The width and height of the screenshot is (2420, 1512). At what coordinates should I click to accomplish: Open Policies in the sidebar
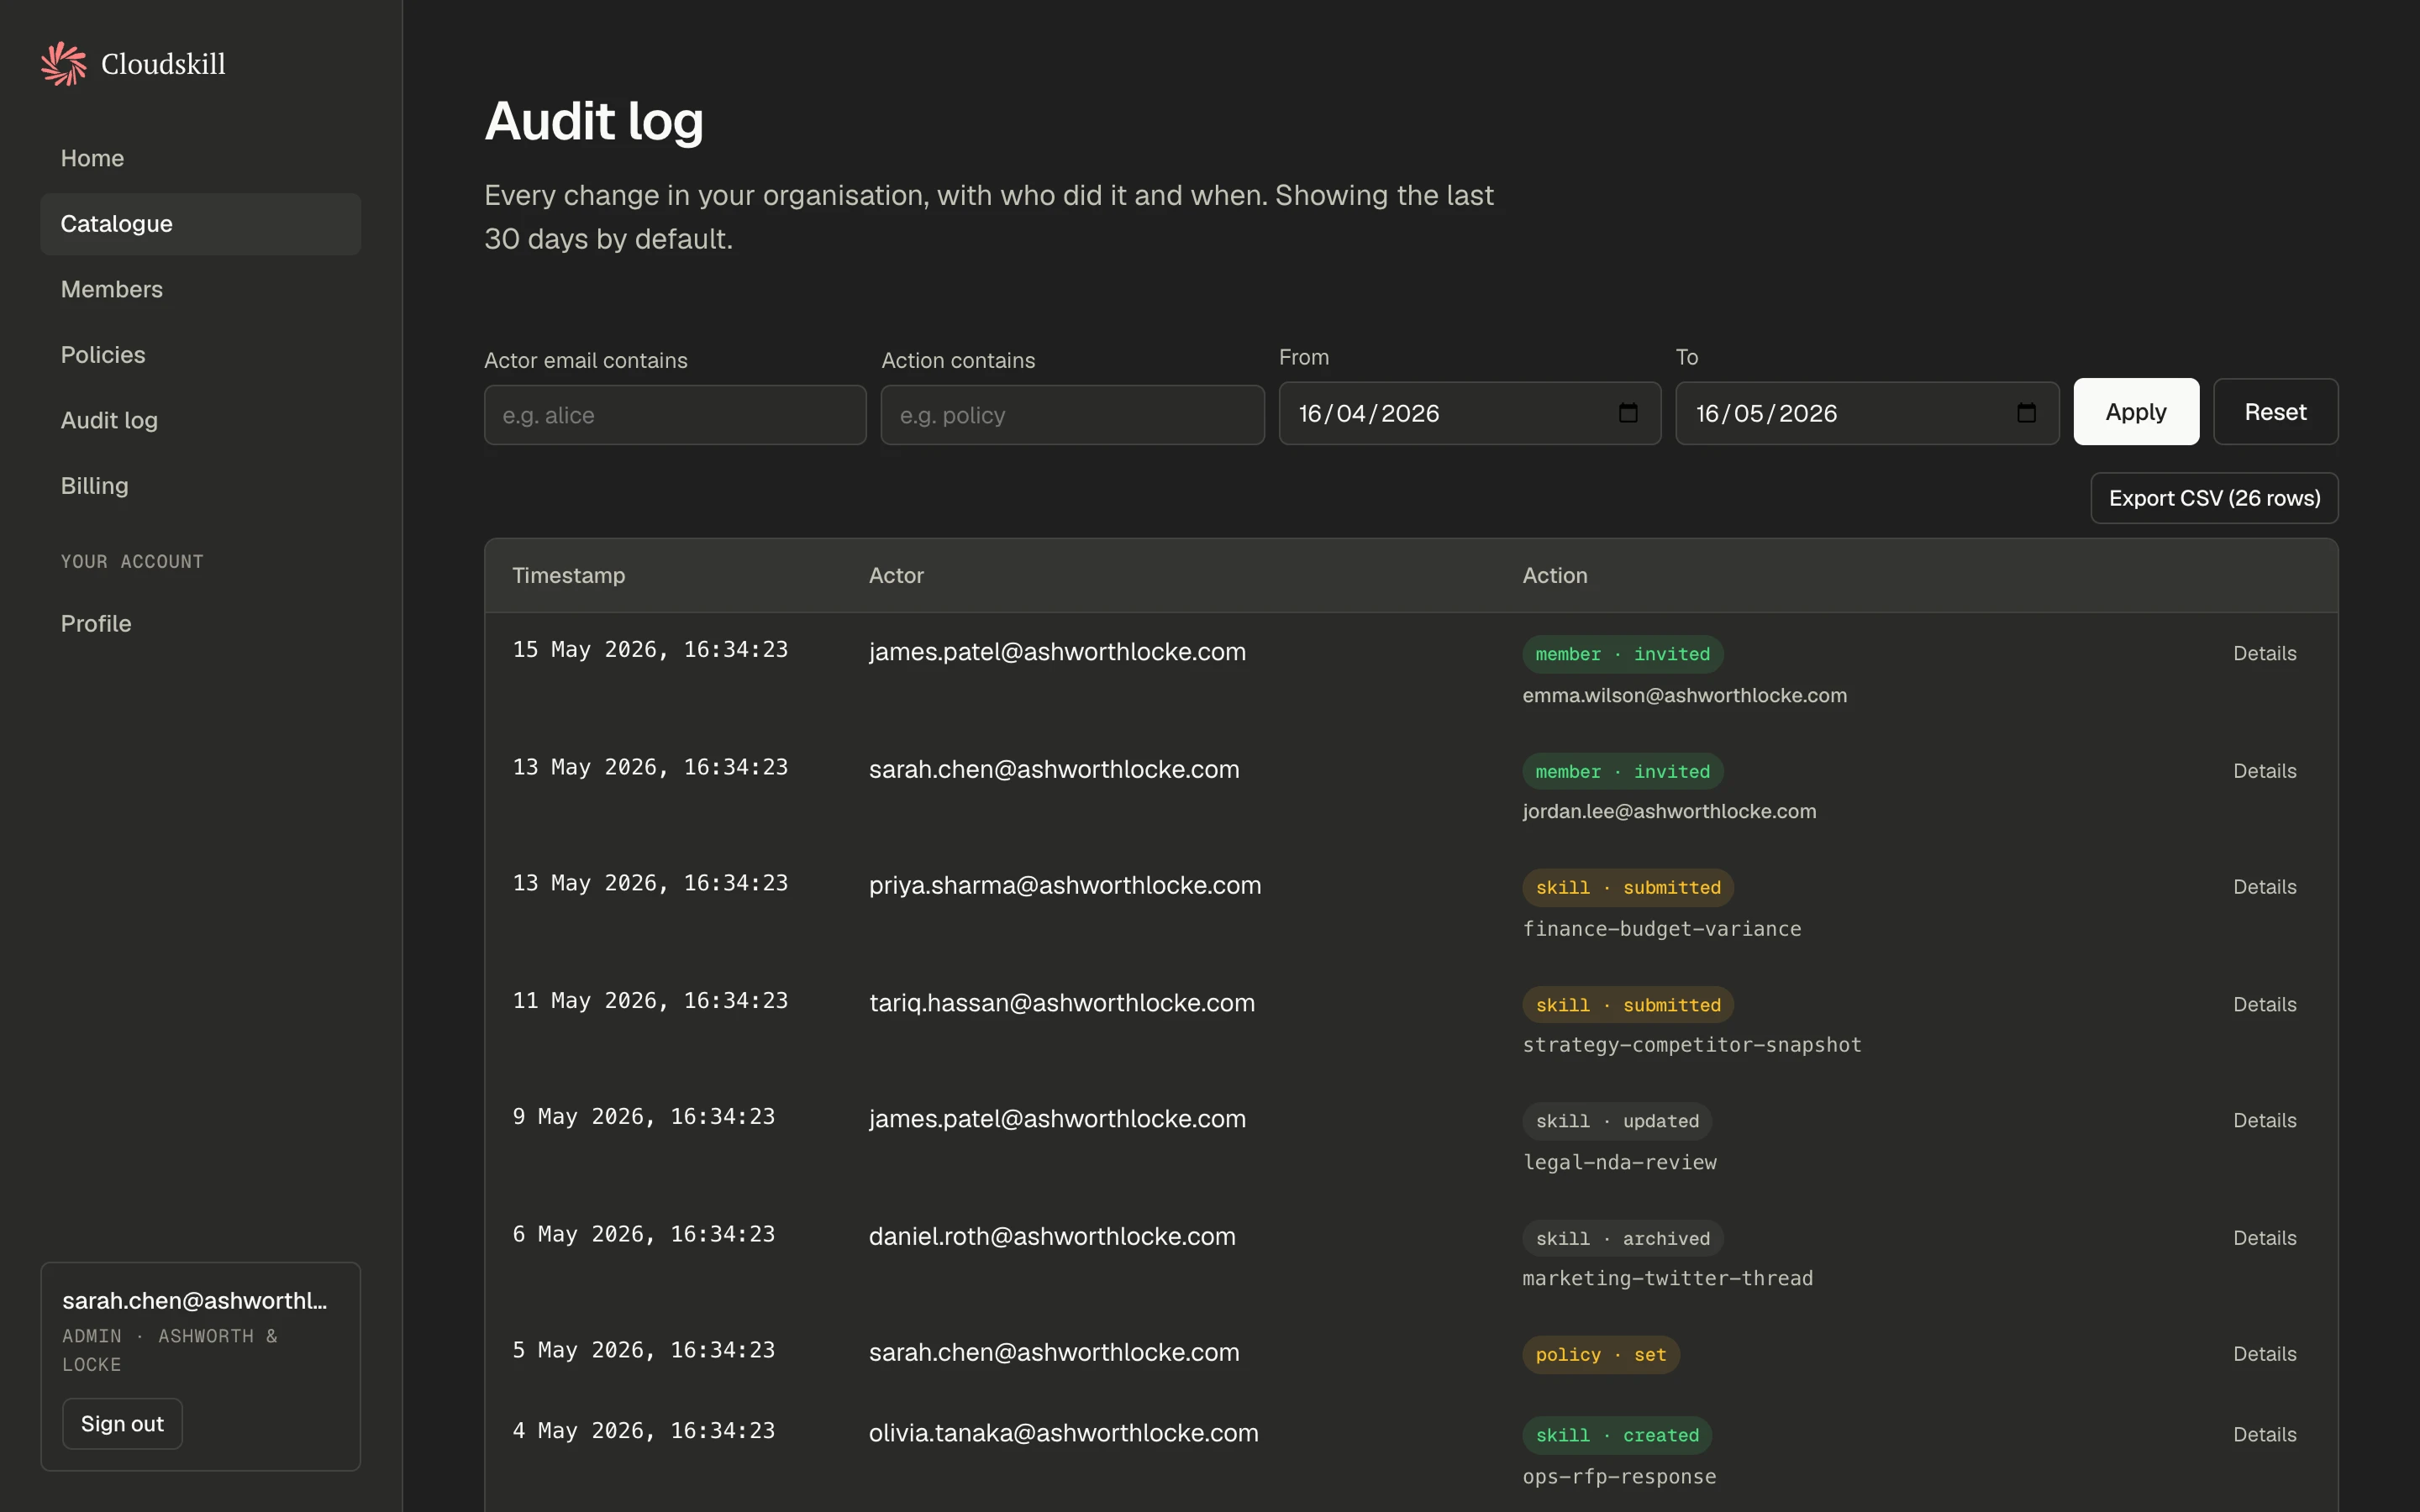tap(200, 355)
